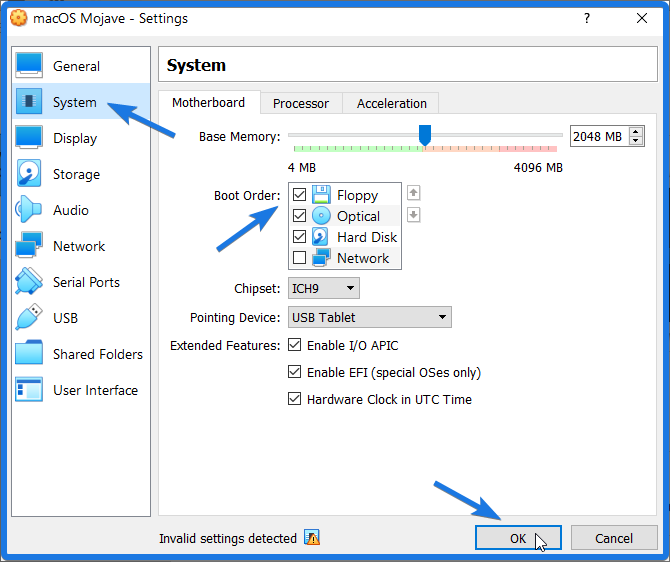Toggle Enable EFI checkbox

294,372
